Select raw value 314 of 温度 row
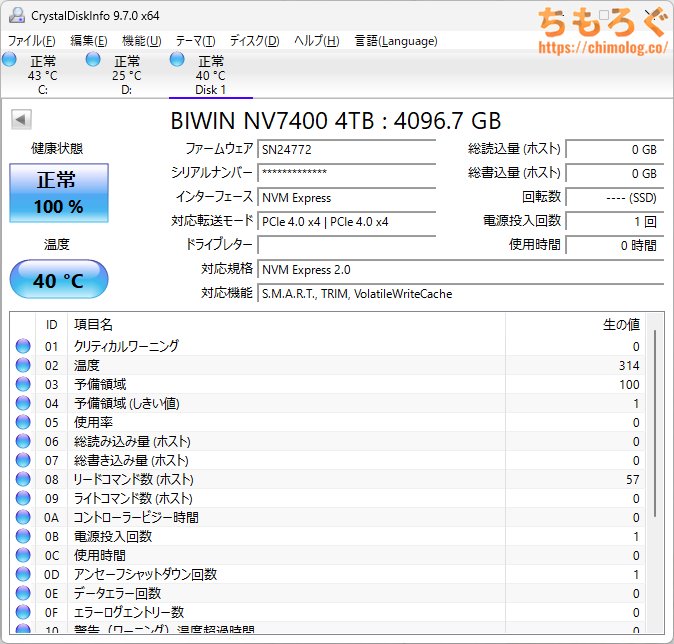 (629, 365)
